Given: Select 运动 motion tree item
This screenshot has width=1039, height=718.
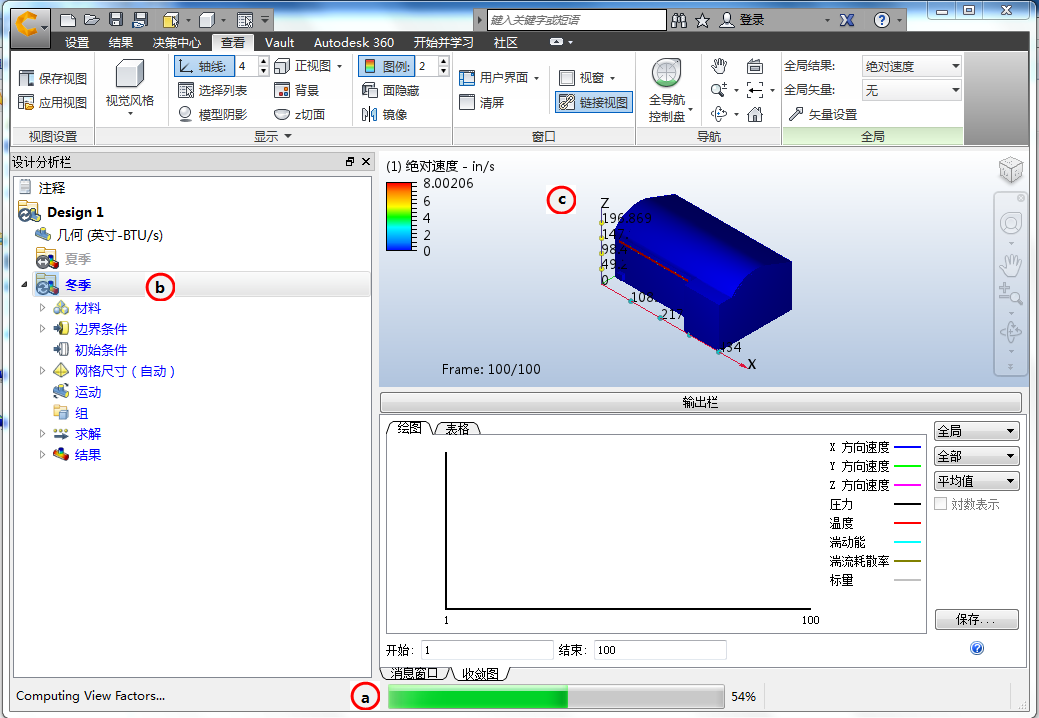Looking at the screenshot, I should pos(87,392).
